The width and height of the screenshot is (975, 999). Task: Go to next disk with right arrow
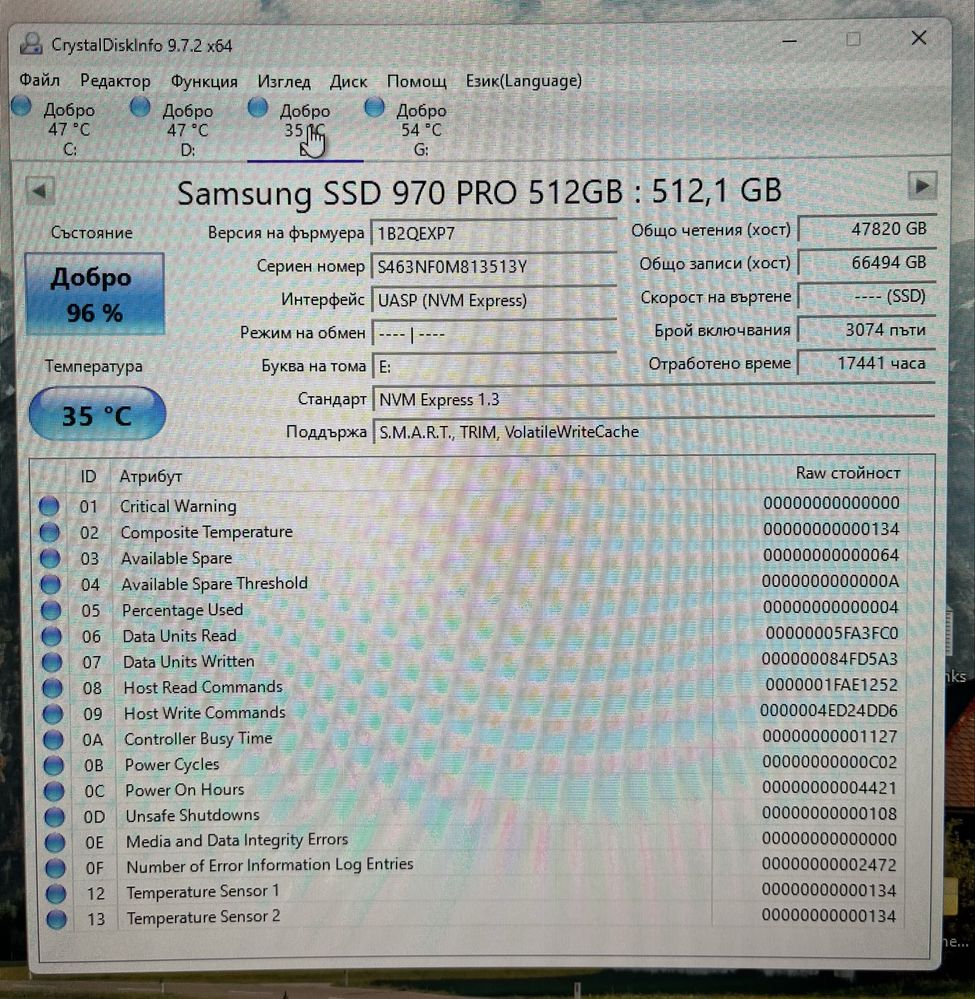[x=922, y=187]
